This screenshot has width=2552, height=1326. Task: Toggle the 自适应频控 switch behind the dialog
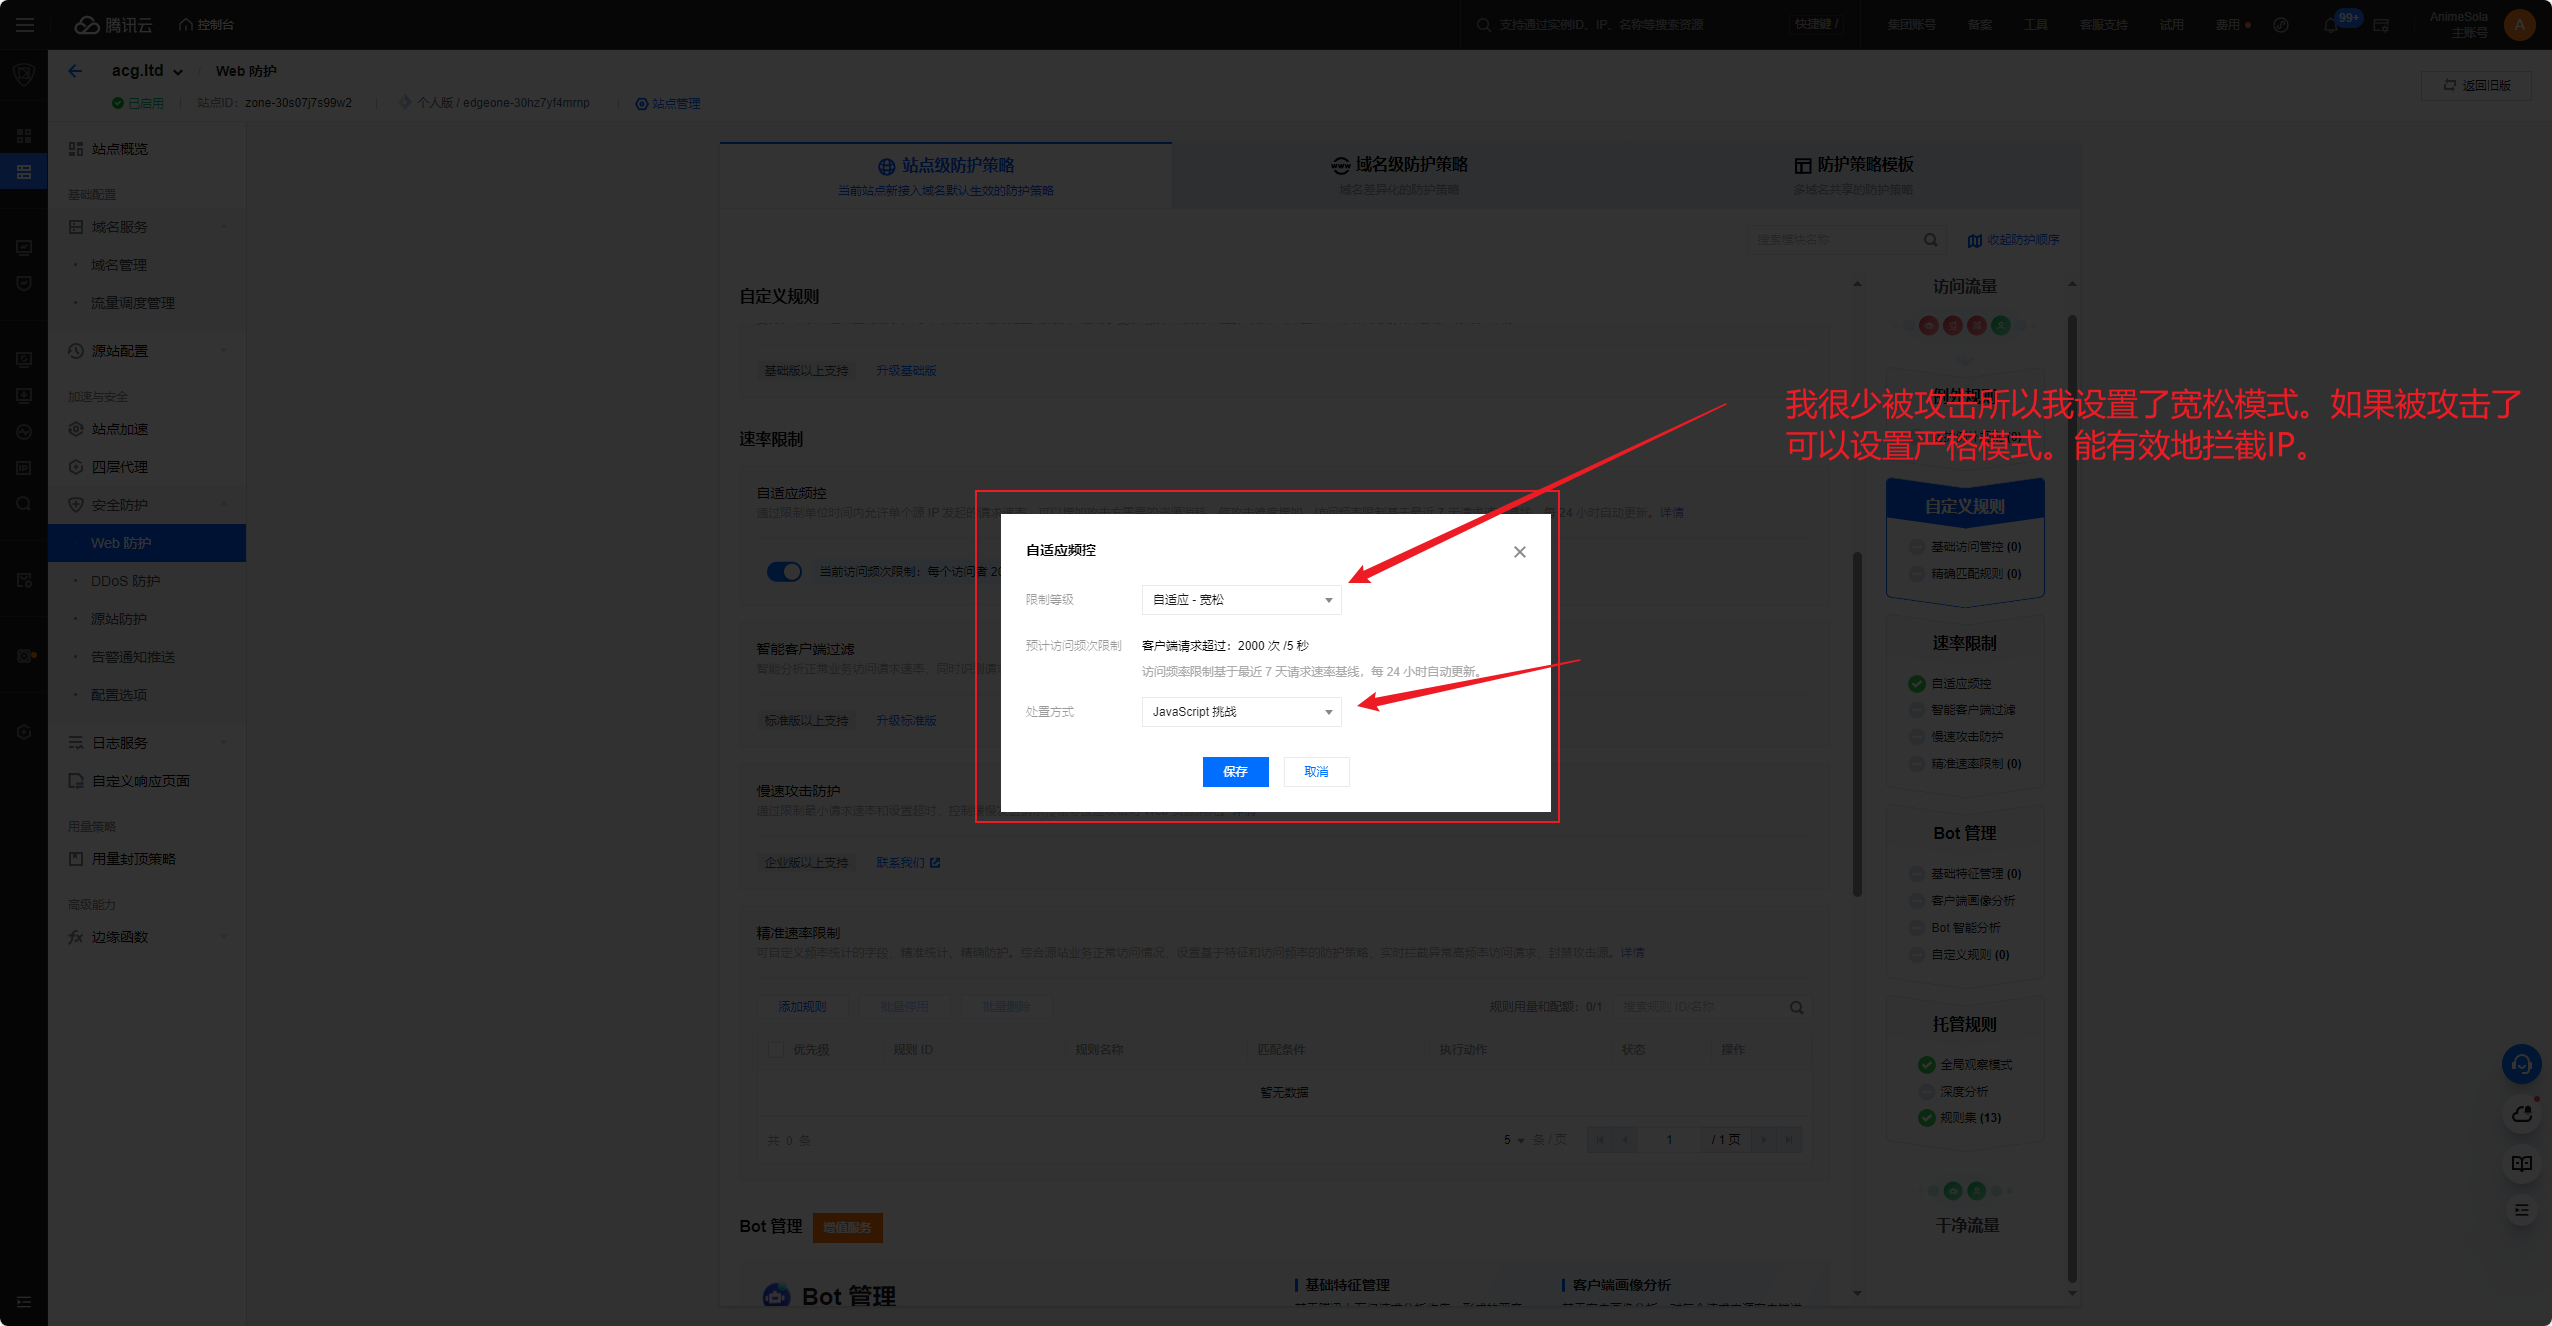coord(784,572)
